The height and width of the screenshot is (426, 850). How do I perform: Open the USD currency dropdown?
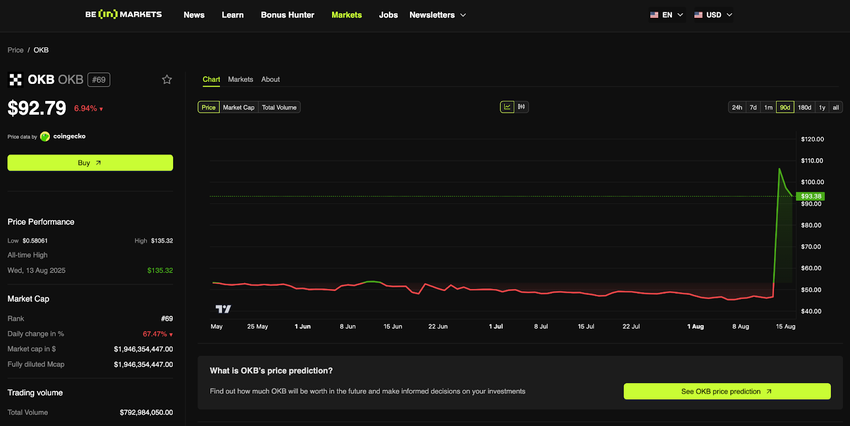[x=719, y=15]
